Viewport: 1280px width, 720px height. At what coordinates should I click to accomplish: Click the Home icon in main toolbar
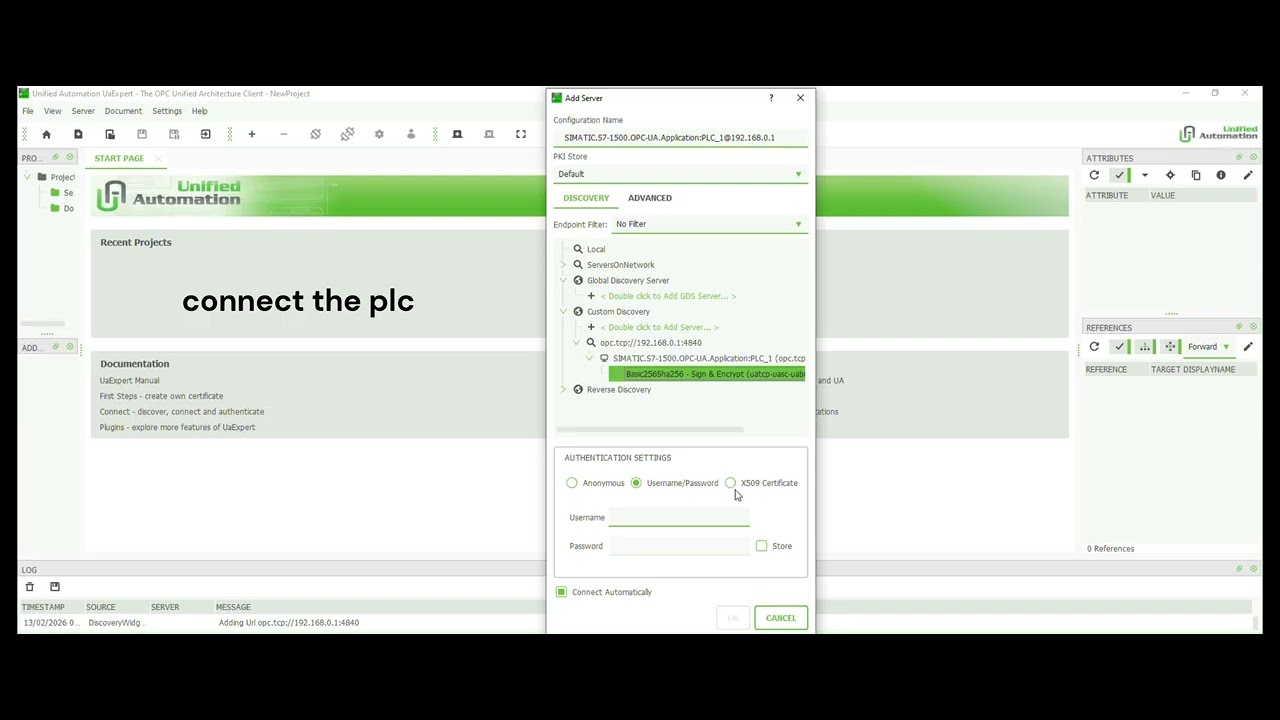(x=46, y=134)
